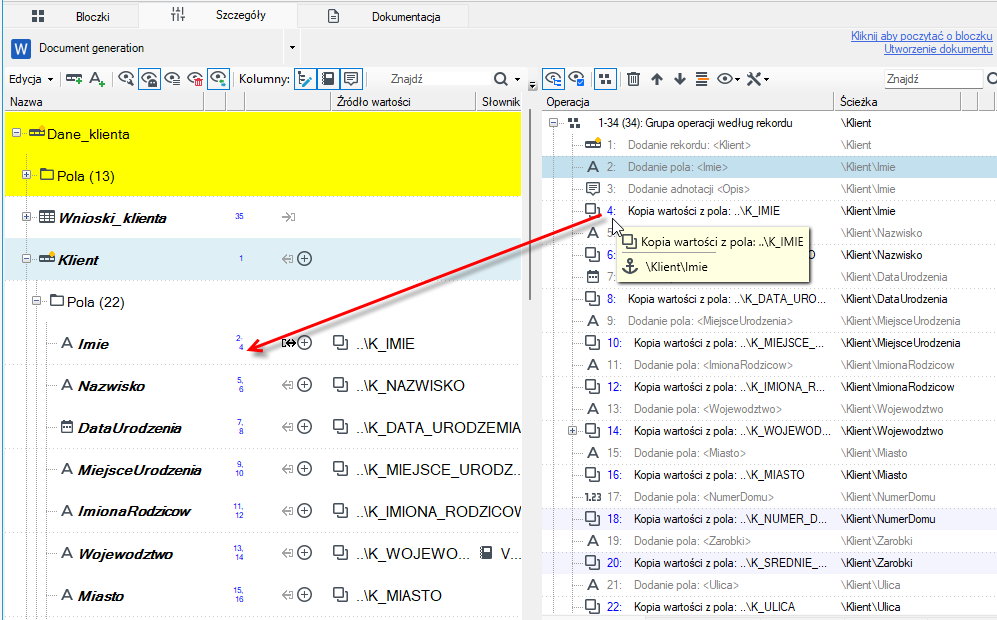Click the magnifier icon beside left Znajdź
This screenshot has height=620, width=997.
pos(501,79)
